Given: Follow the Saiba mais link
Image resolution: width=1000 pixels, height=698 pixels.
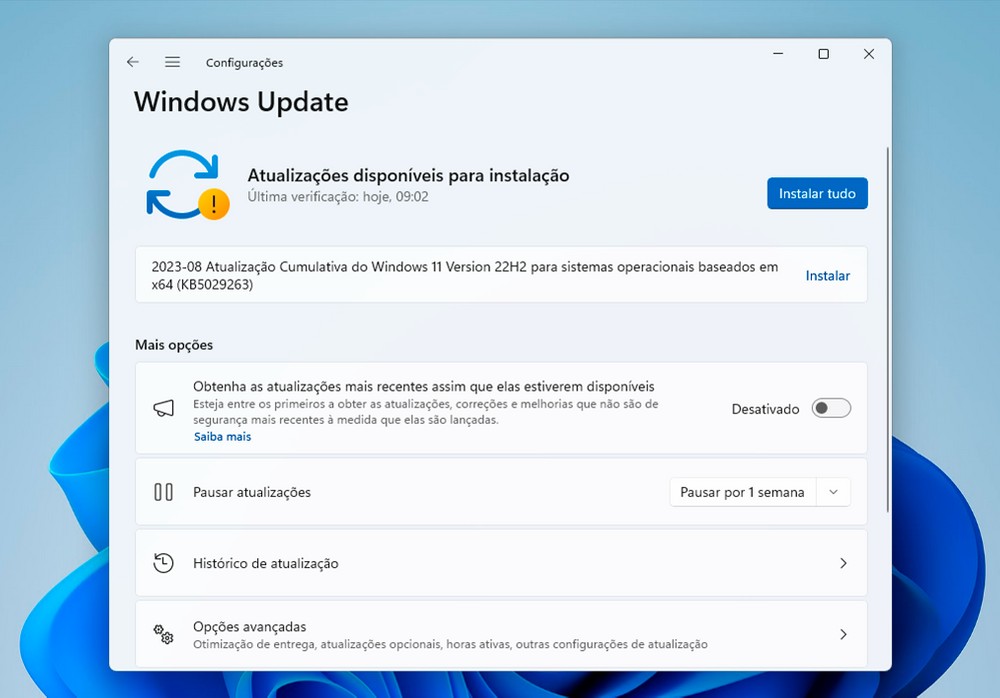Looking at the screenshot, I should pos(222,437).
